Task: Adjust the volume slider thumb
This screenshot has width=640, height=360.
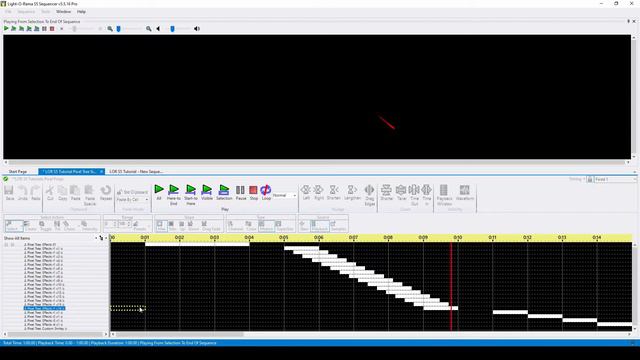Action: [173, 29]
